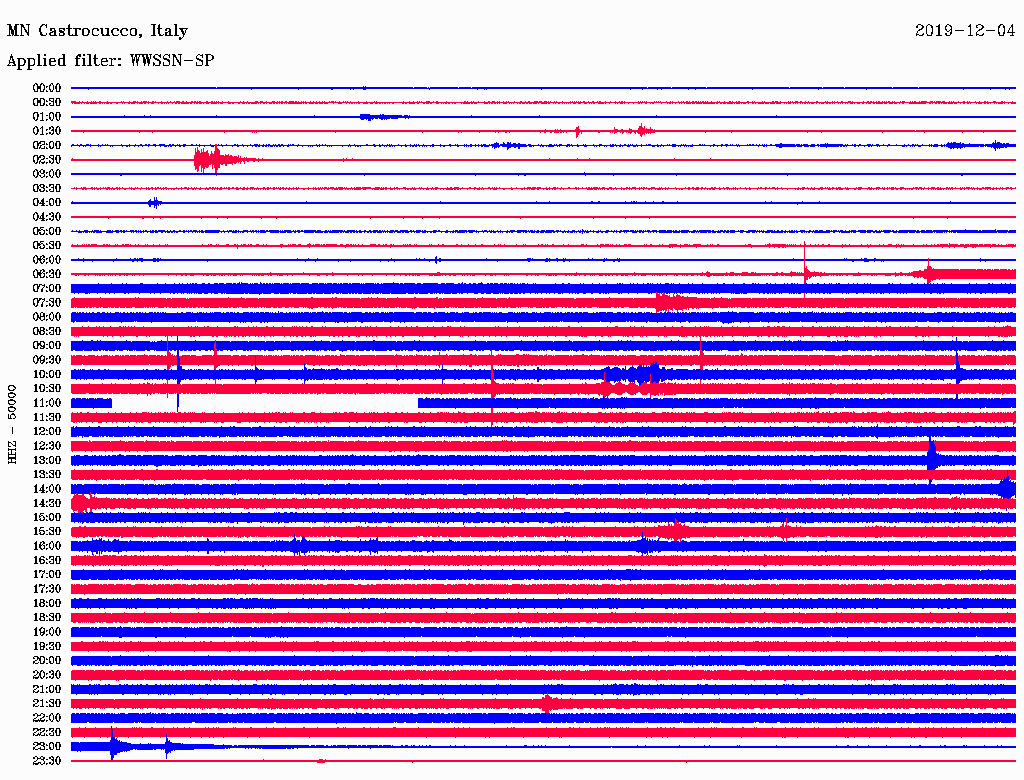Screen dimensions: 1024x780
Task: Click the date '2019-12-04'
Action: (965, 30)
